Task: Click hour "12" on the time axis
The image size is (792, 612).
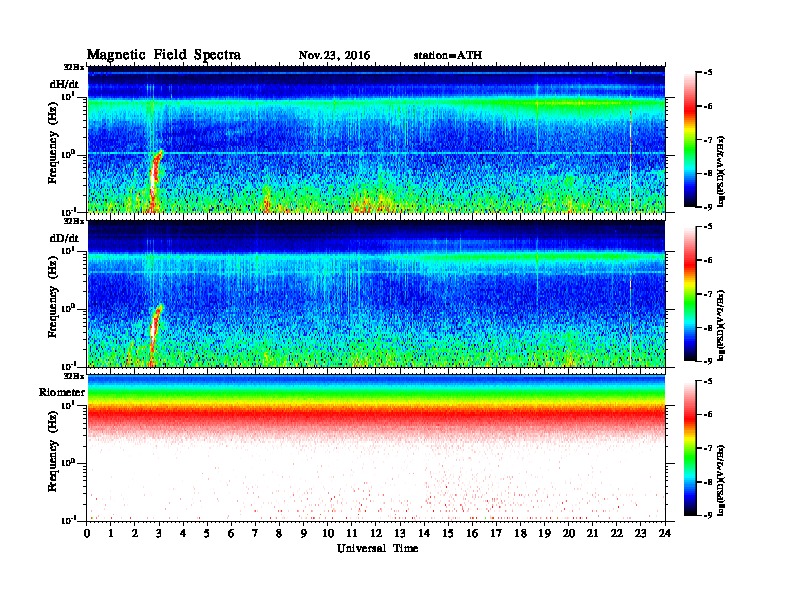Action: coord(376,533)
